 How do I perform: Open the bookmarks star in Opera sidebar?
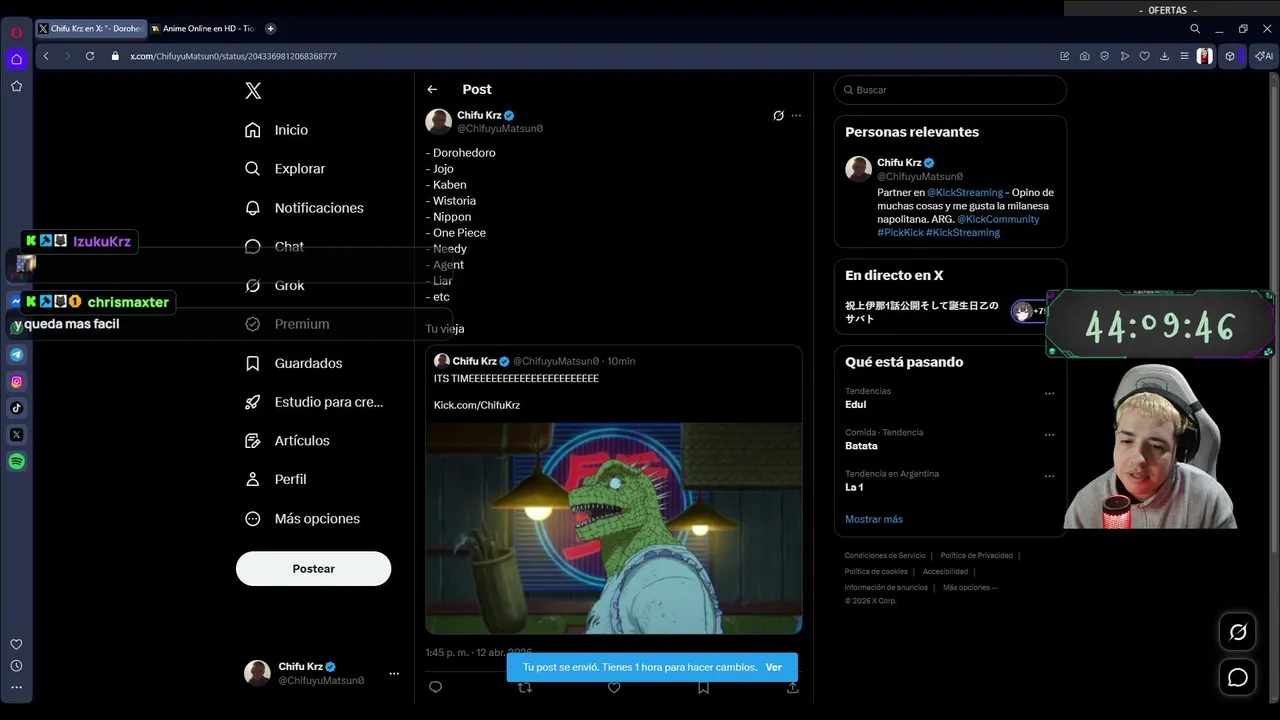16,86
